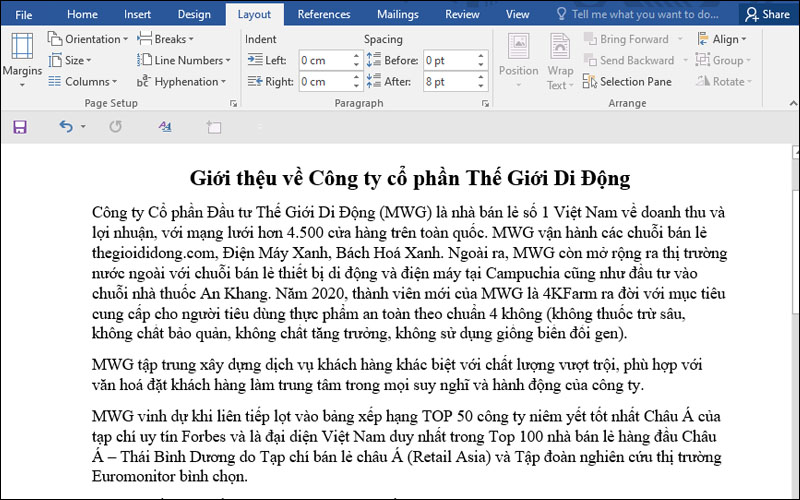This screenshot has width=800, height=500.
Task: Open the Group menu
Action: click(723, 60)
